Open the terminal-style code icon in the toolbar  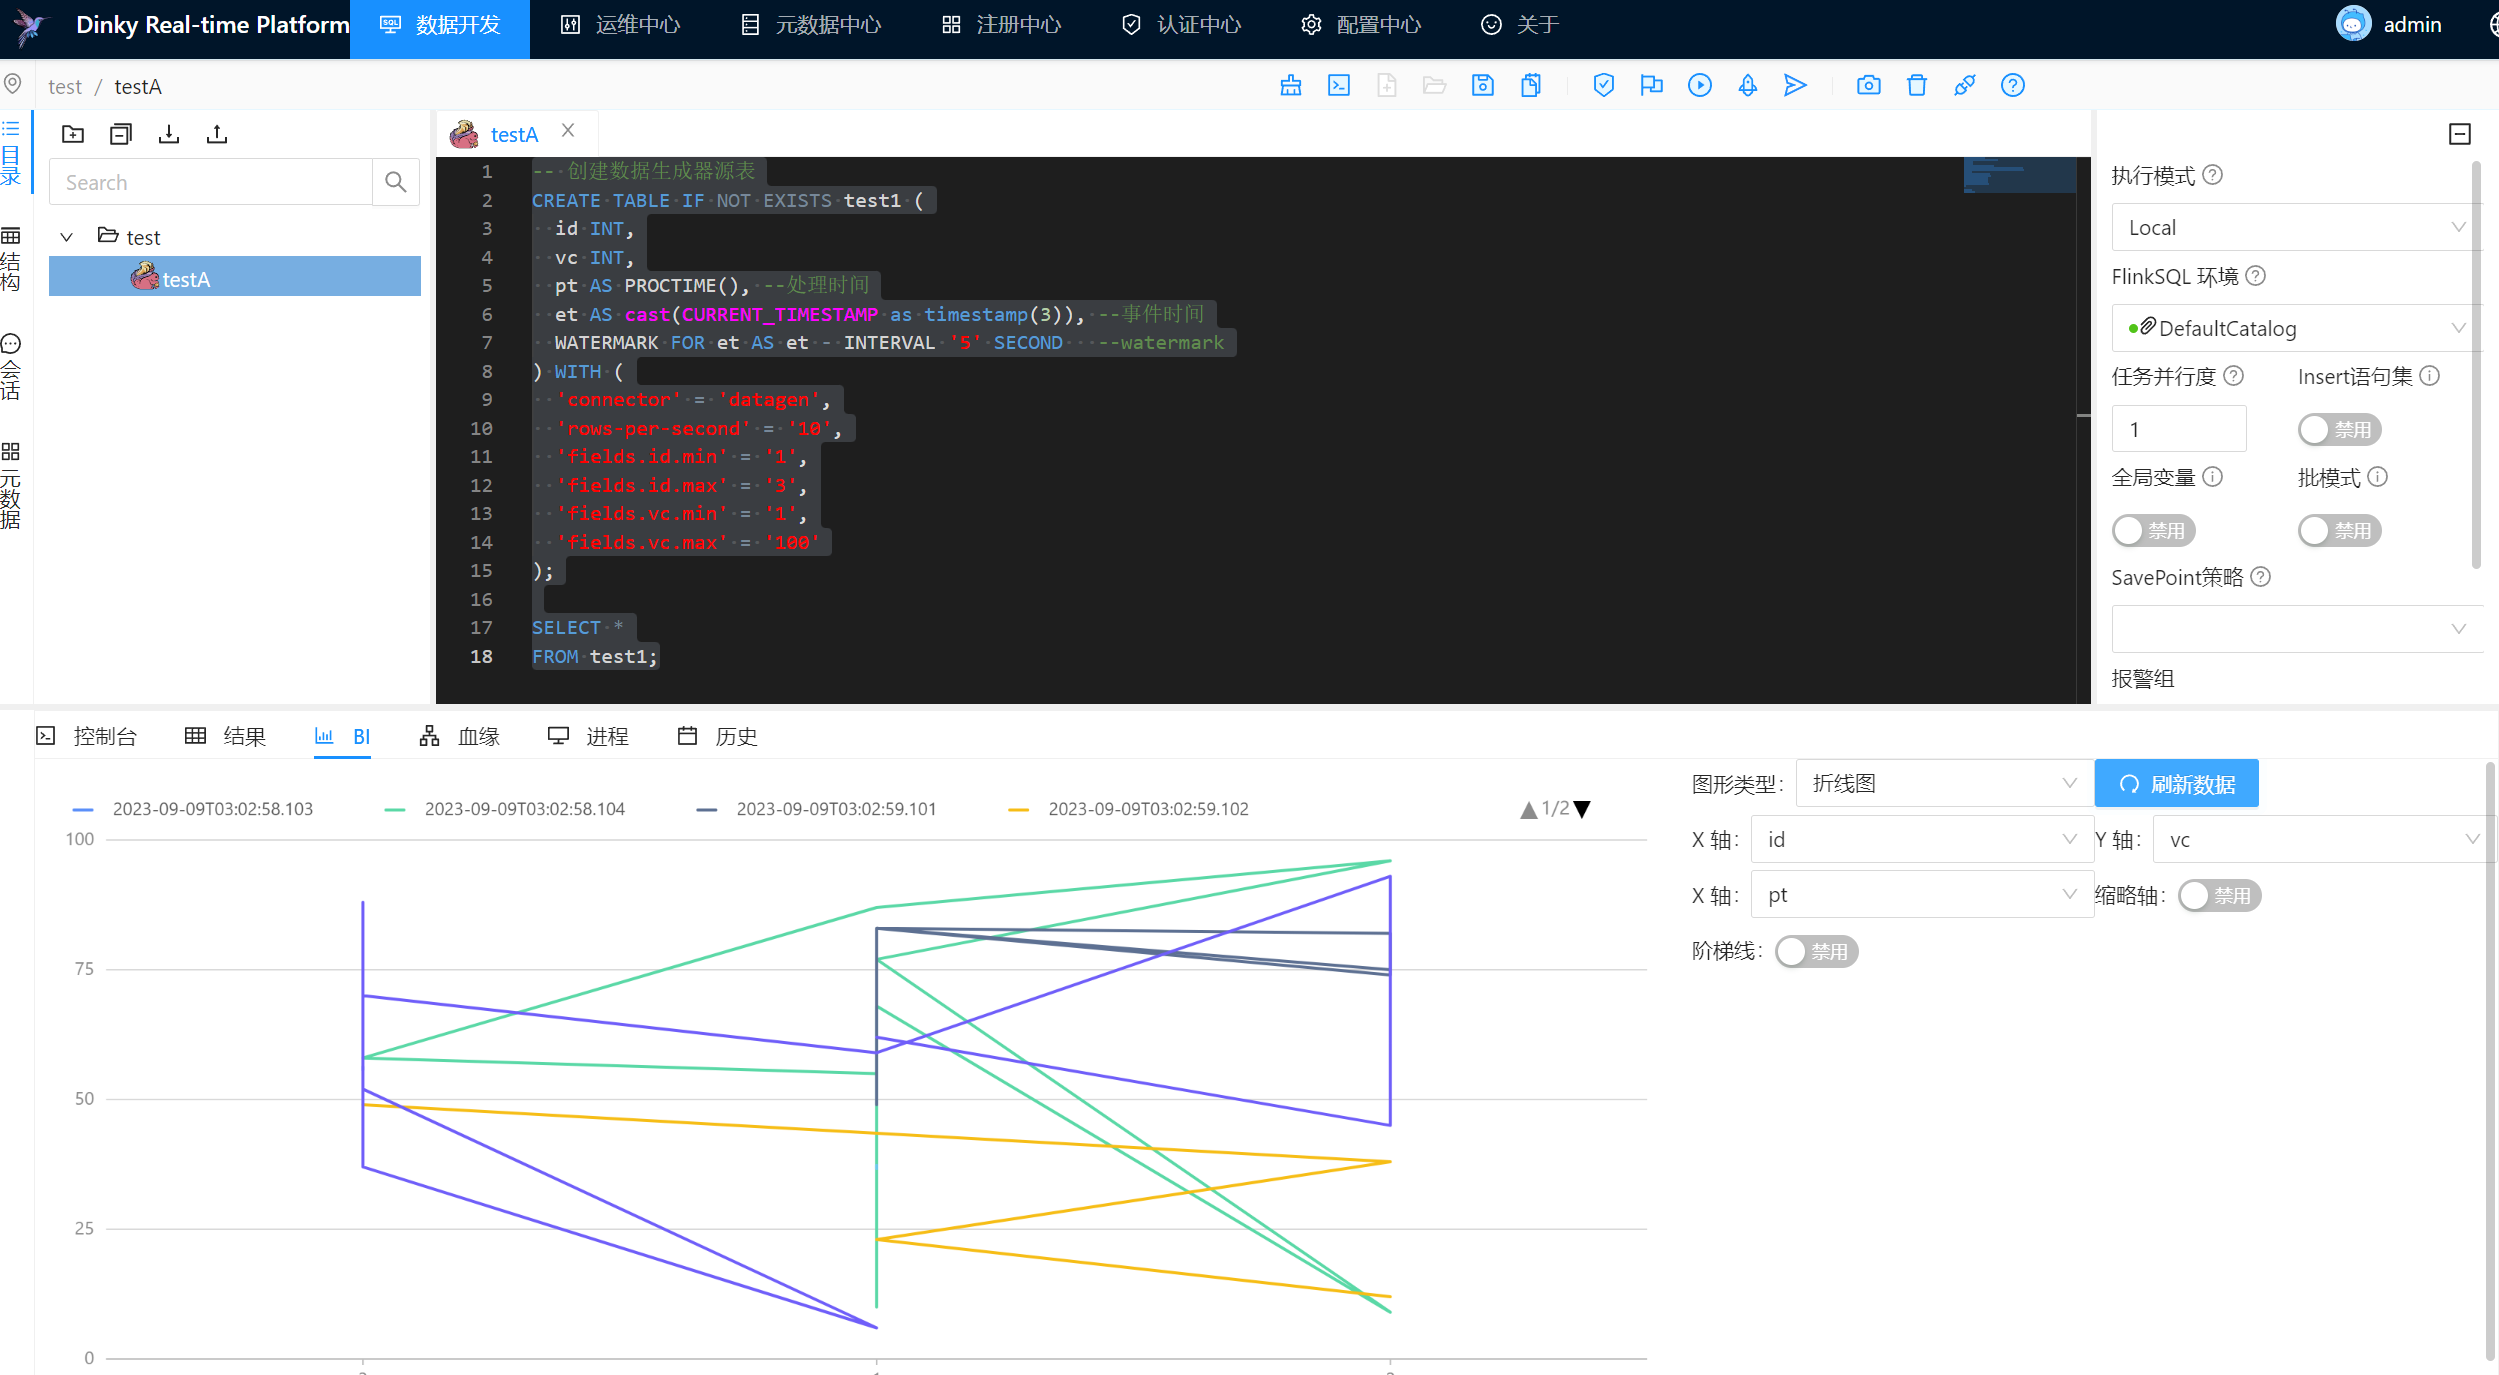click(x=1339, y=86)
